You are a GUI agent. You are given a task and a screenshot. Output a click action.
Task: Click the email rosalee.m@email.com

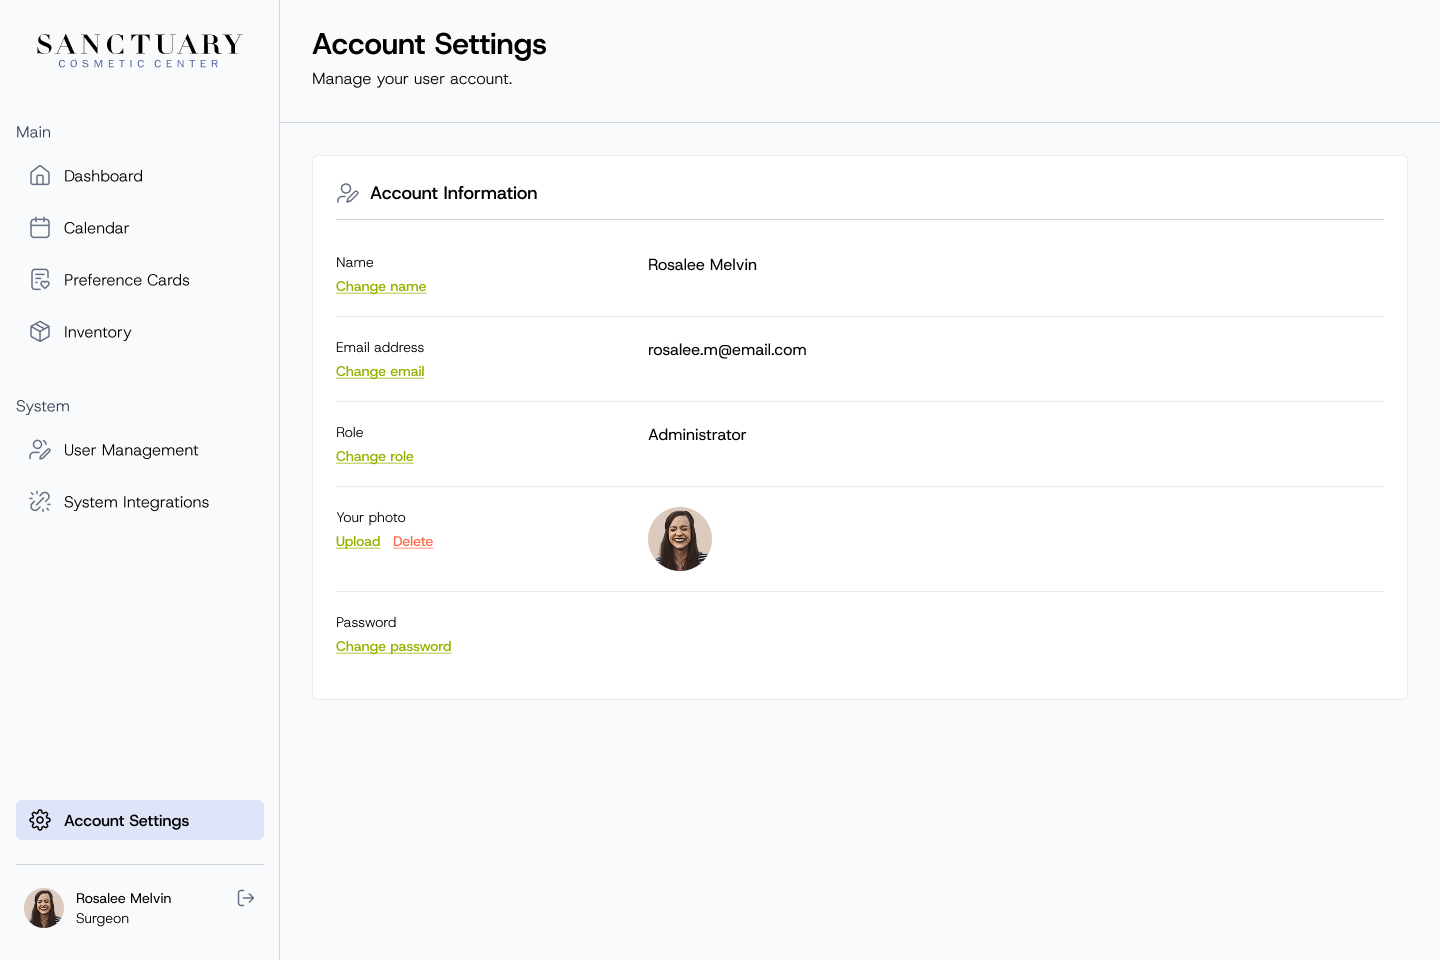727,350
